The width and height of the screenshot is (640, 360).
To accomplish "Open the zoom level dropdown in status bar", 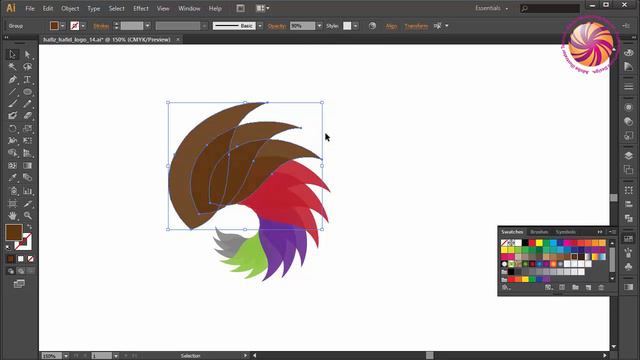I will point(65,356).
